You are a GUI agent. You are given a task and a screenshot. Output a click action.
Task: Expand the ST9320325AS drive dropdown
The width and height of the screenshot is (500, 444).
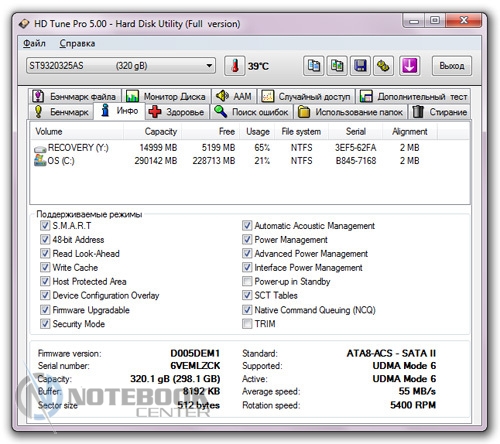(x=121, y=66)
